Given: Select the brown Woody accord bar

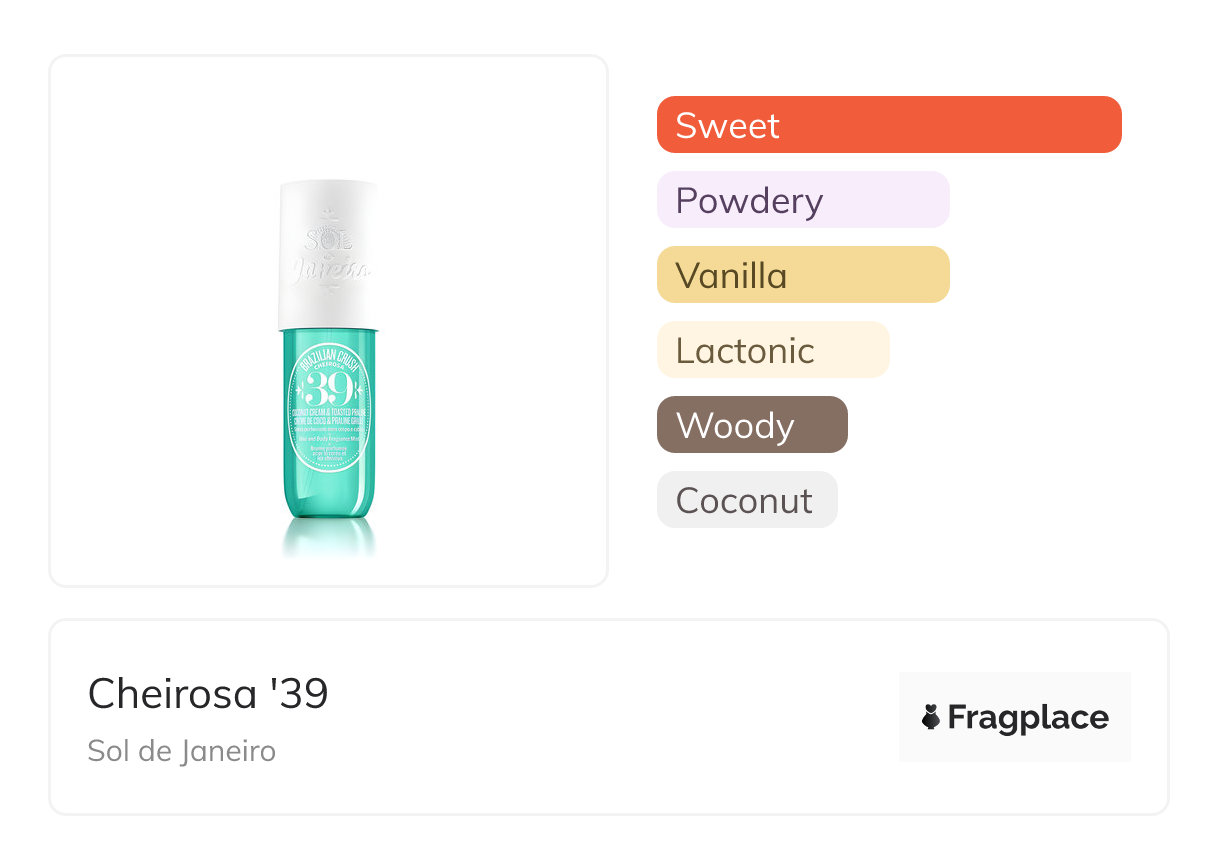Looking at the screenshot, I should (x=752, y=425).
